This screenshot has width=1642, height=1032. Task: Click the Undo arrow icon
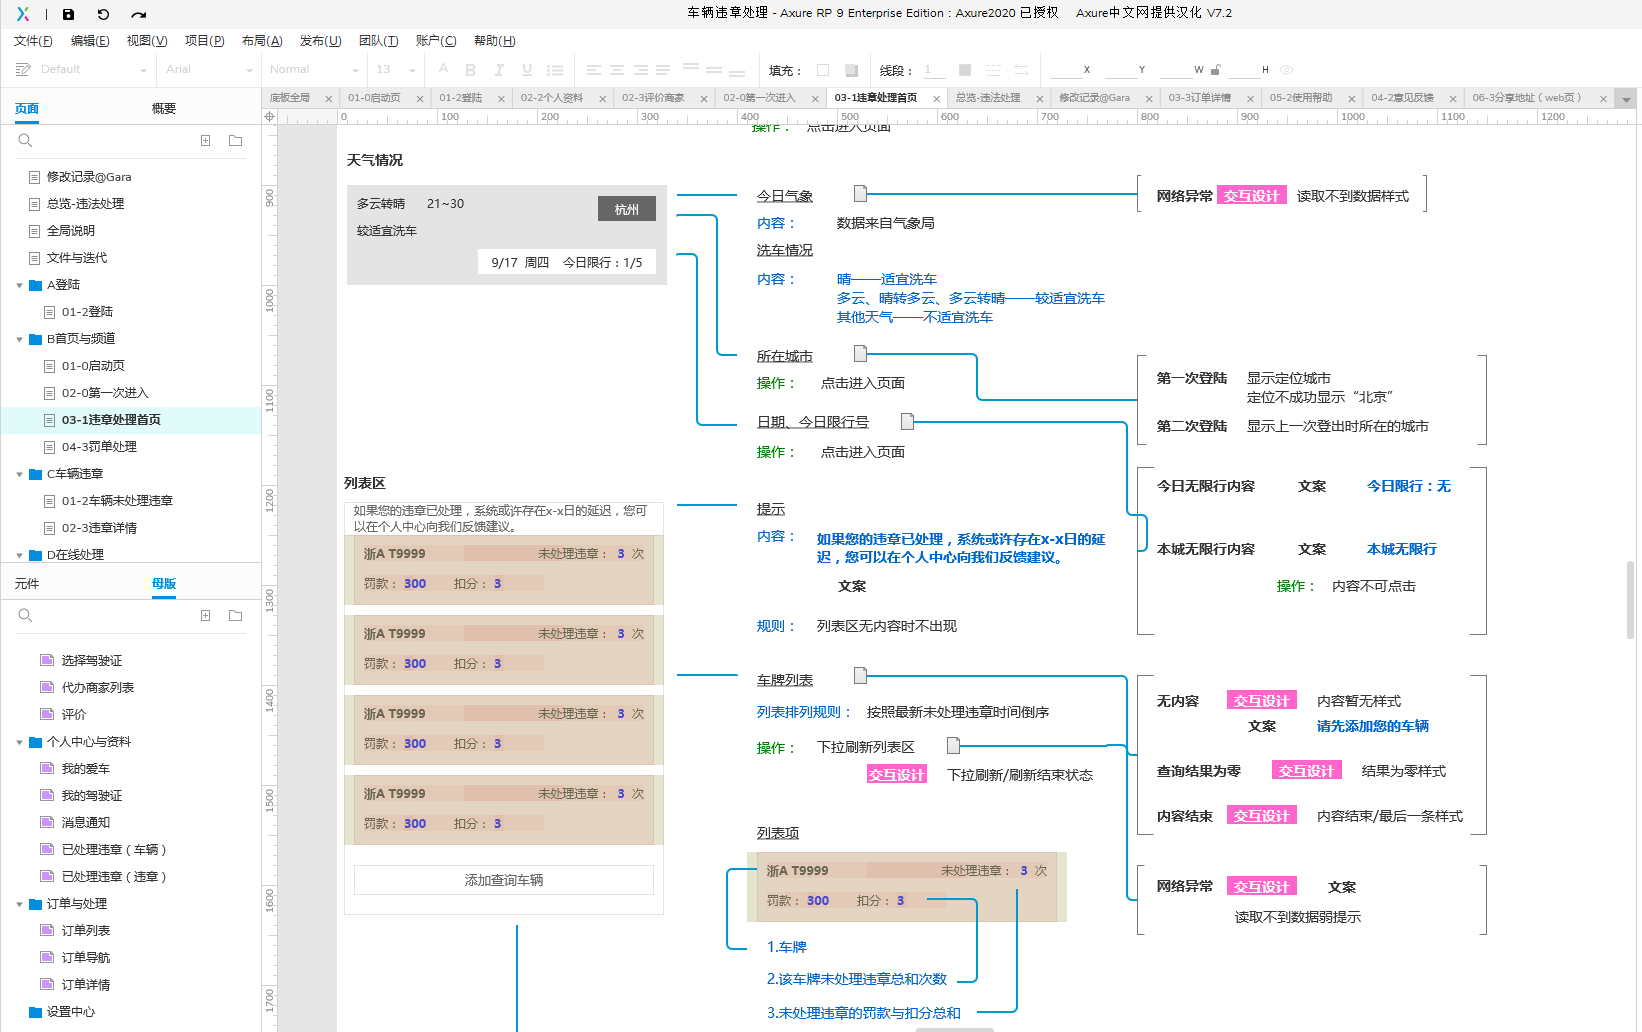pos(103,14)
